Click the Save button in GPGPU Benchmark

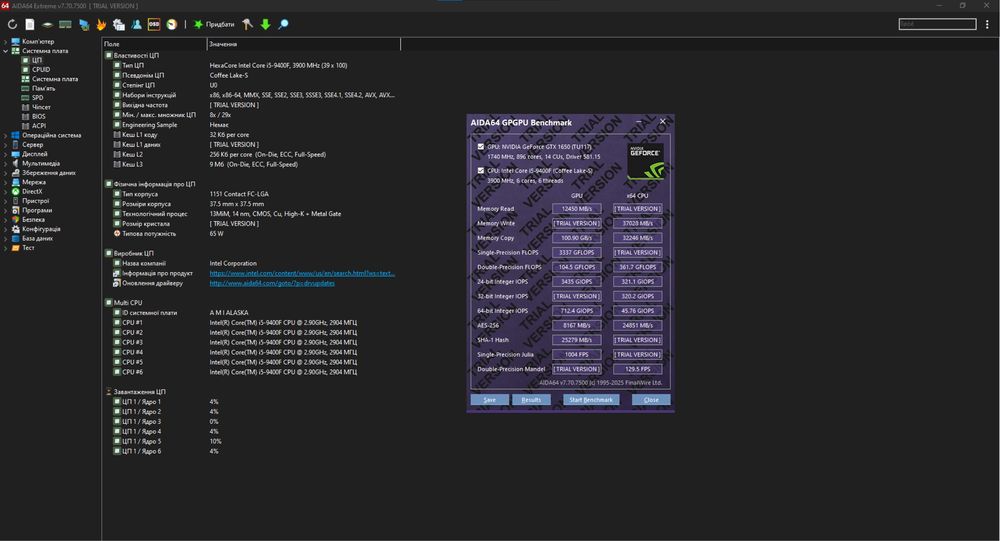point(489,400)
